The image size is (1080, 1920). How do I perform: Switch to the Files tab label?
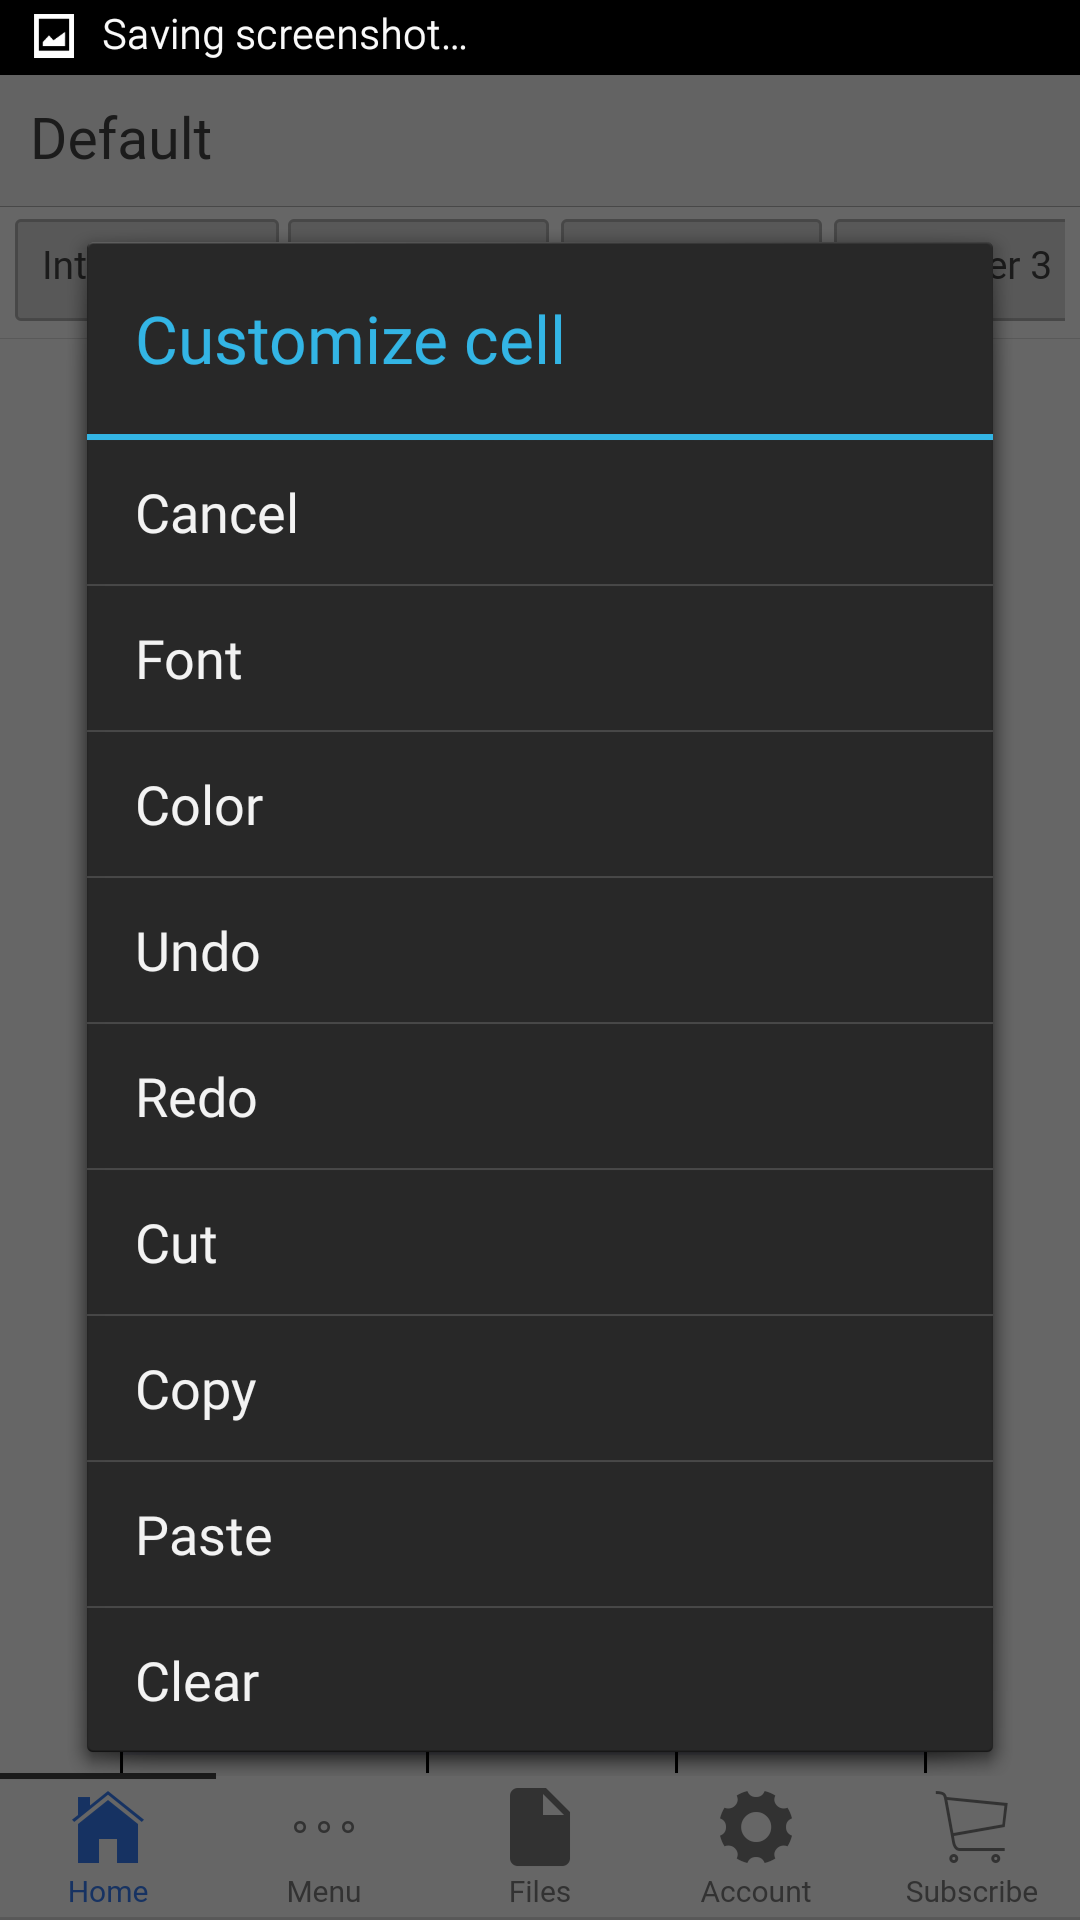pos(540,1892)
